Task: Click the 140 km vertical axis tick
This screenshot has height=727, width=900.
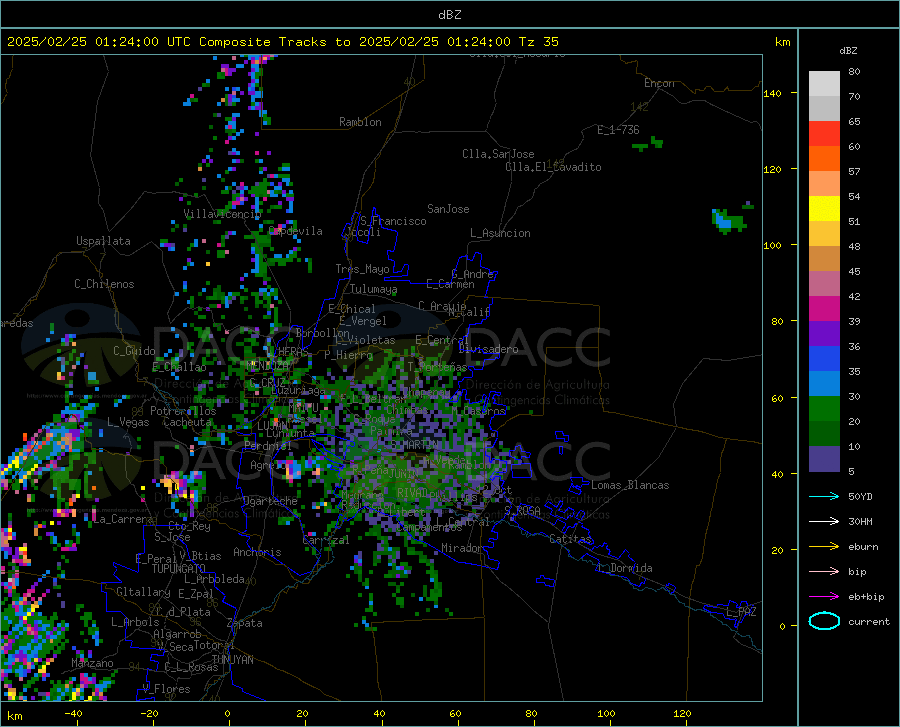Action: 773,93
